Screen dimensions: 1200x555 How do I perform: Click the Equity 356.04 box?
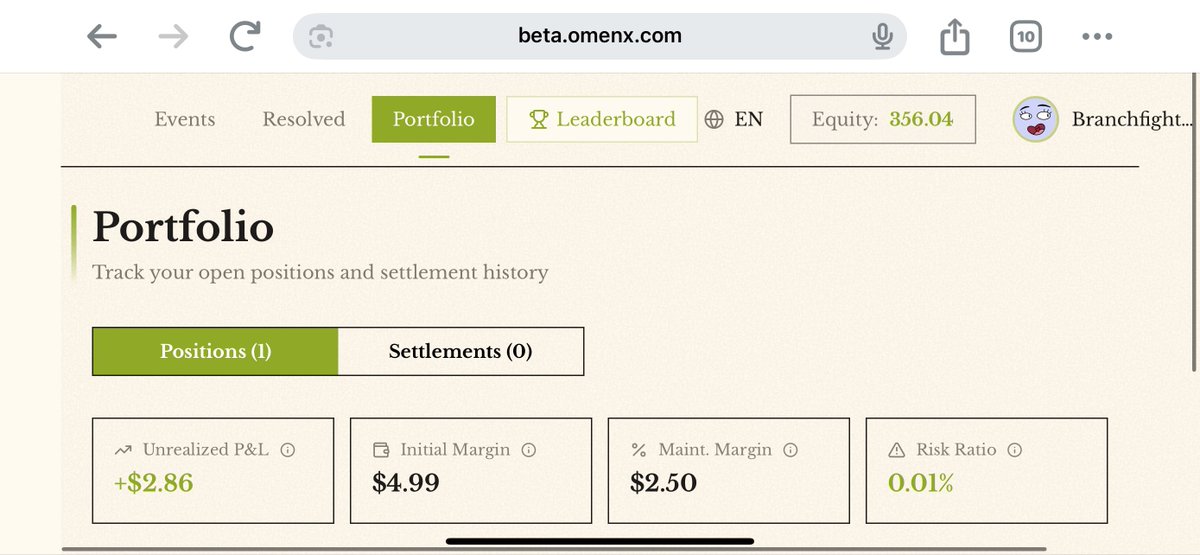882,120
